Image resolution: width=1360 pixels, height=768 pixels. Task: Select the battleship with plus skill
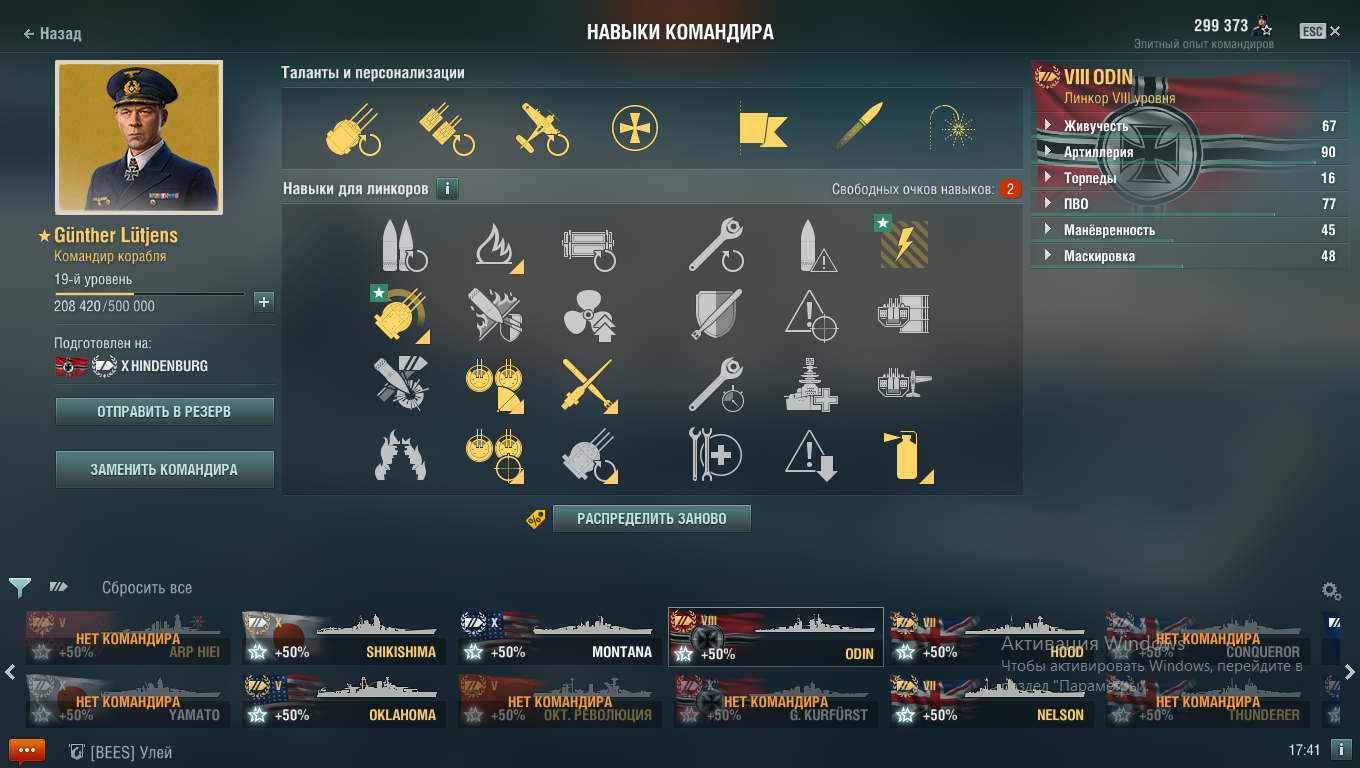(x=812, y=386)
